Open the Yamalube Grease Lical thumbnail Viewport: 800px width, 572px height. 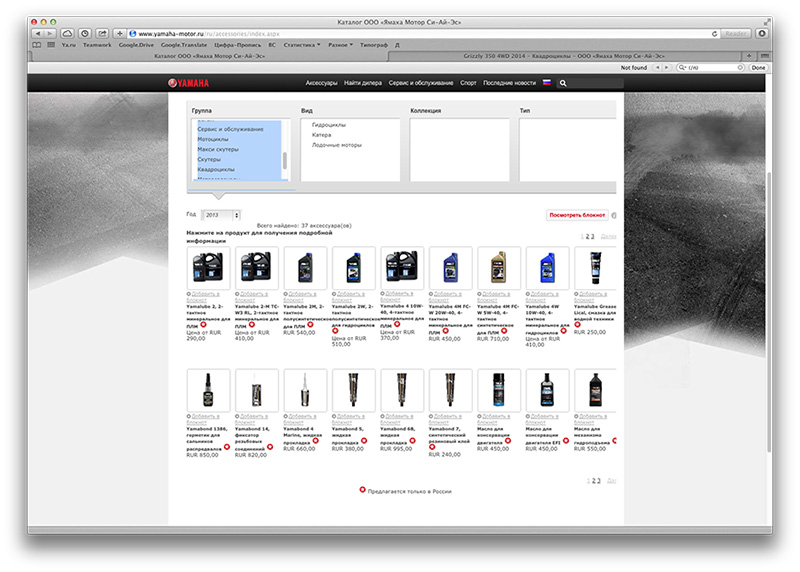[x=595, y=268]
